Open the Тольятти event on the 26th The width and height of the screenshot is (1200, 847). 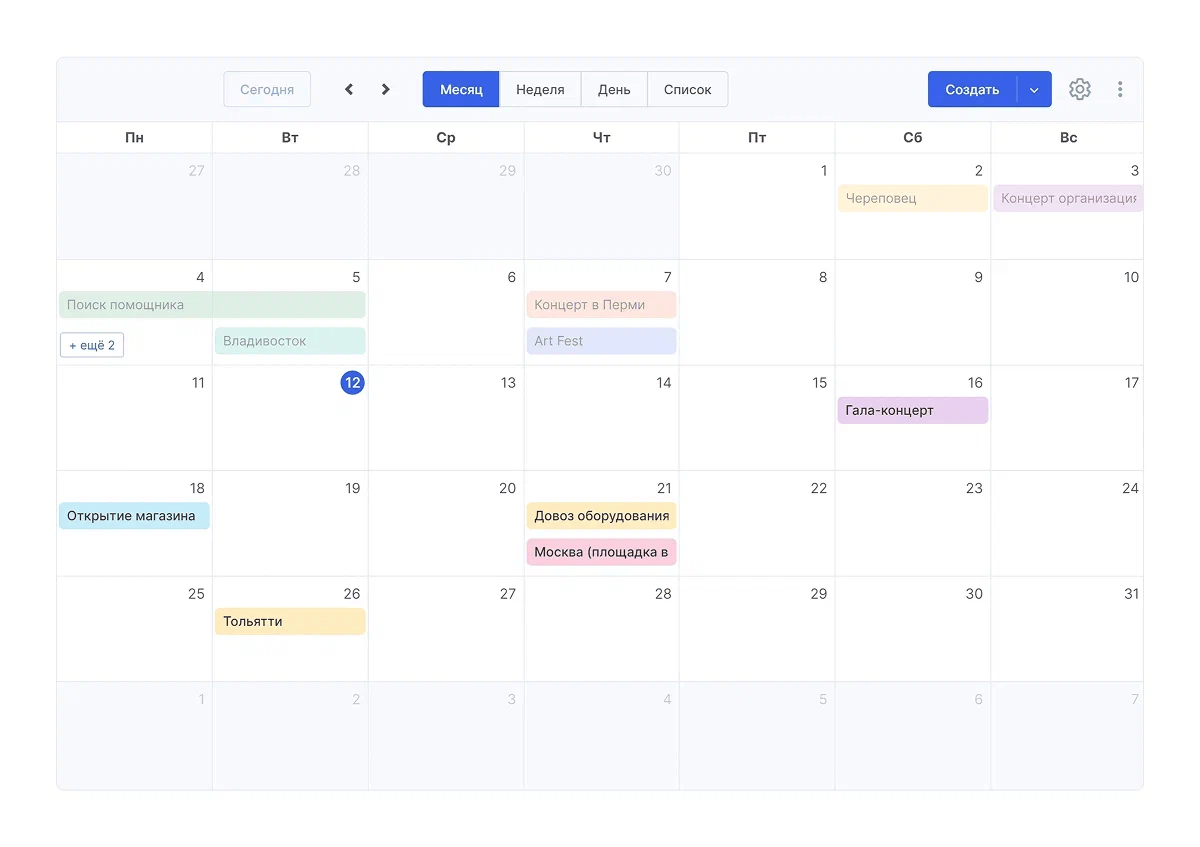point(290,621)
